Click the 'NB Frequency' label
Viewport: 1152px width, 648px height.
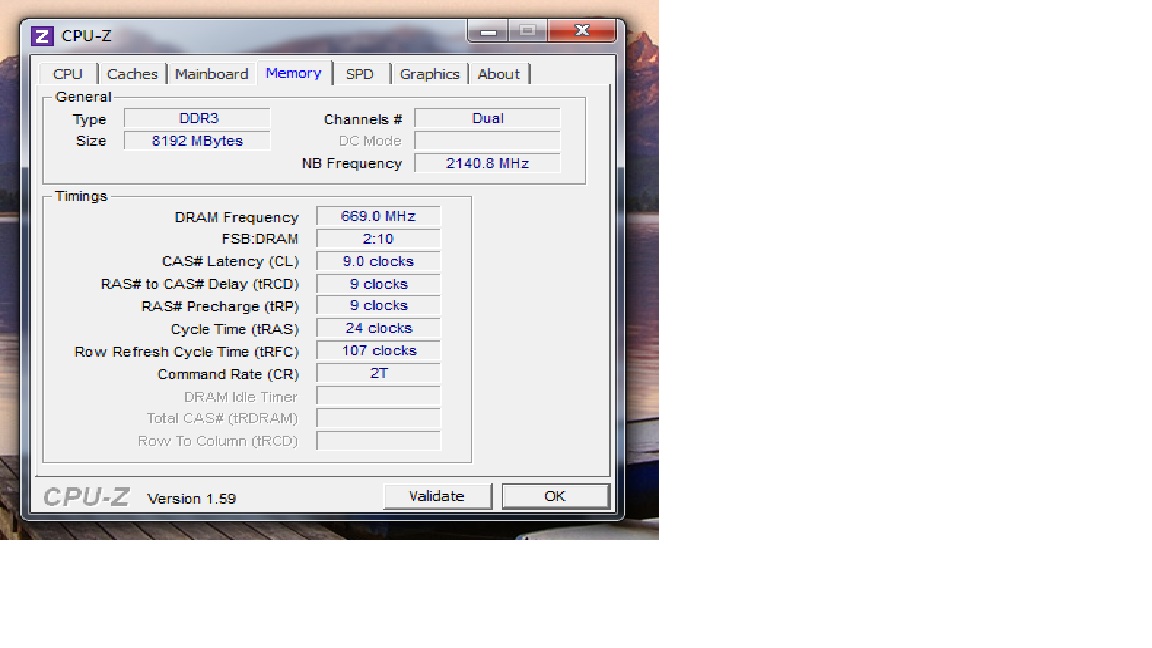351,163
